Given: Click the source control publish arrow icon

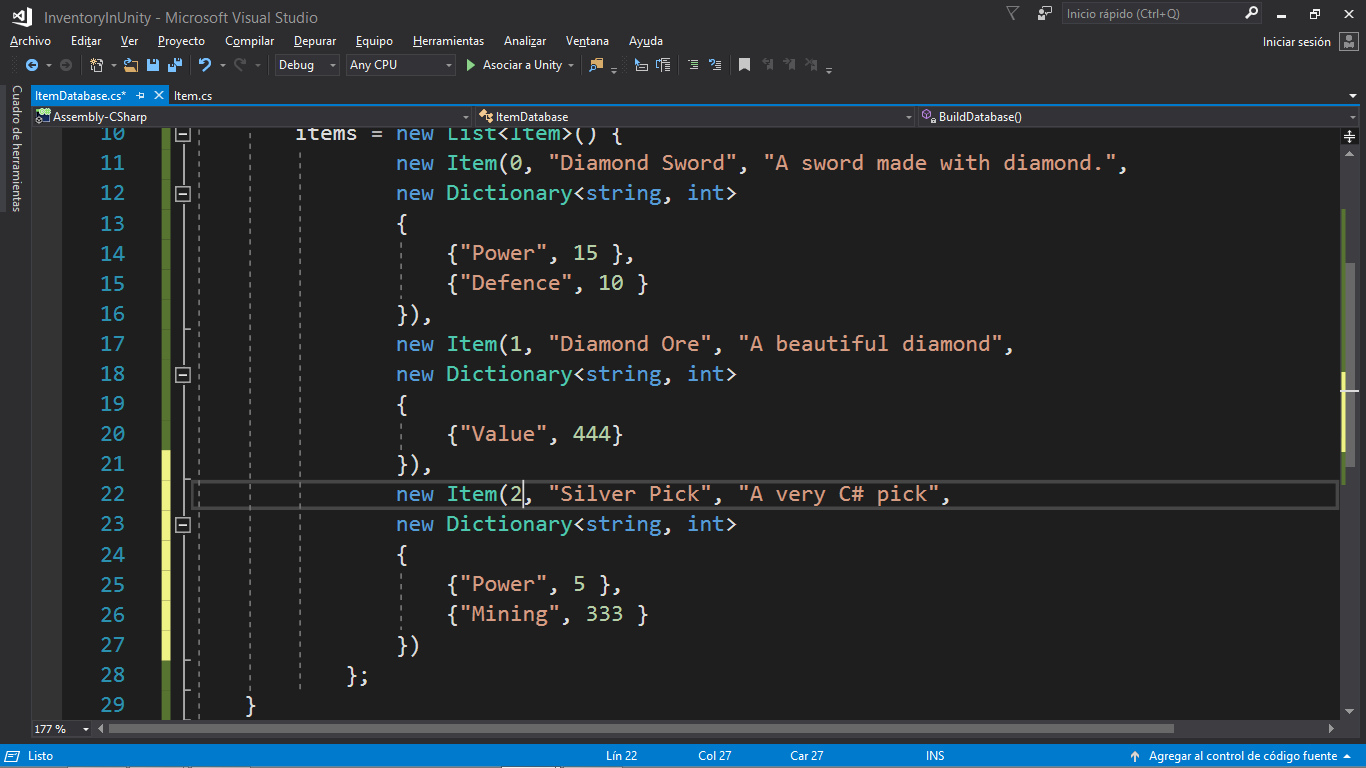Looking at the screenshot, I should click(1134, 756).
